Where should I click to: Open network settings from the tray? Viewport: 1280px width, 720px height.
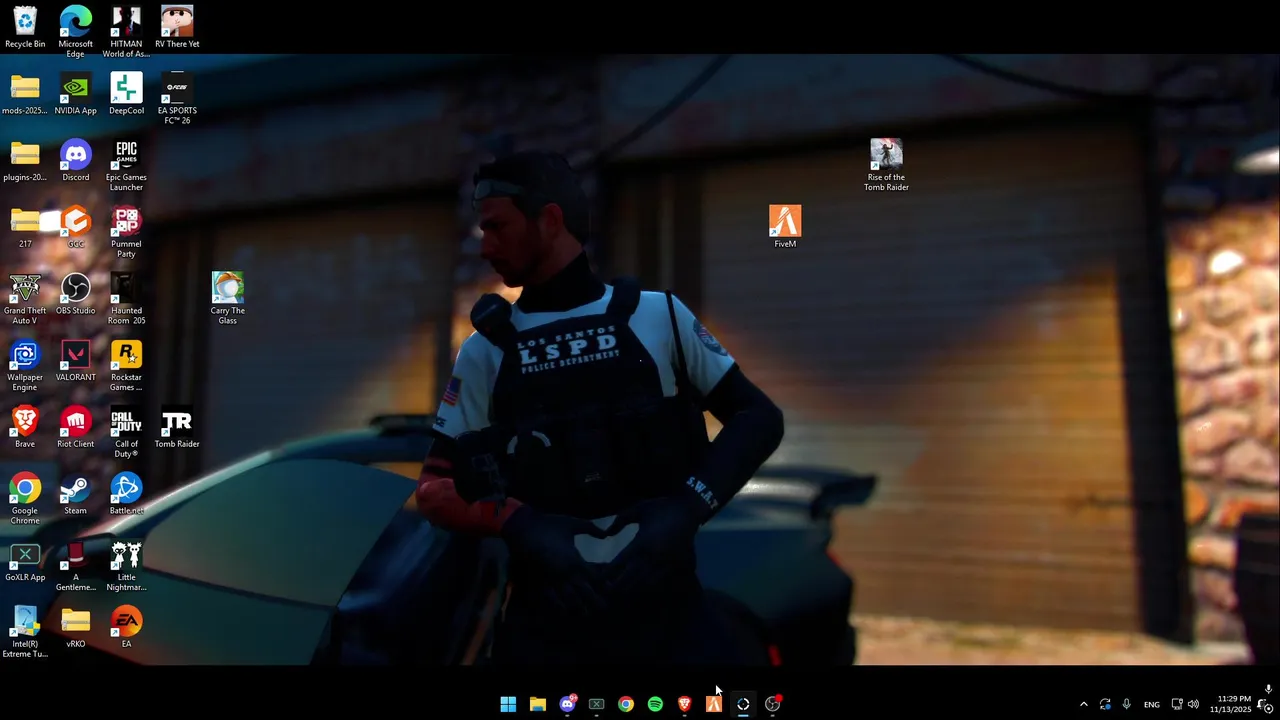point(1177,704)
